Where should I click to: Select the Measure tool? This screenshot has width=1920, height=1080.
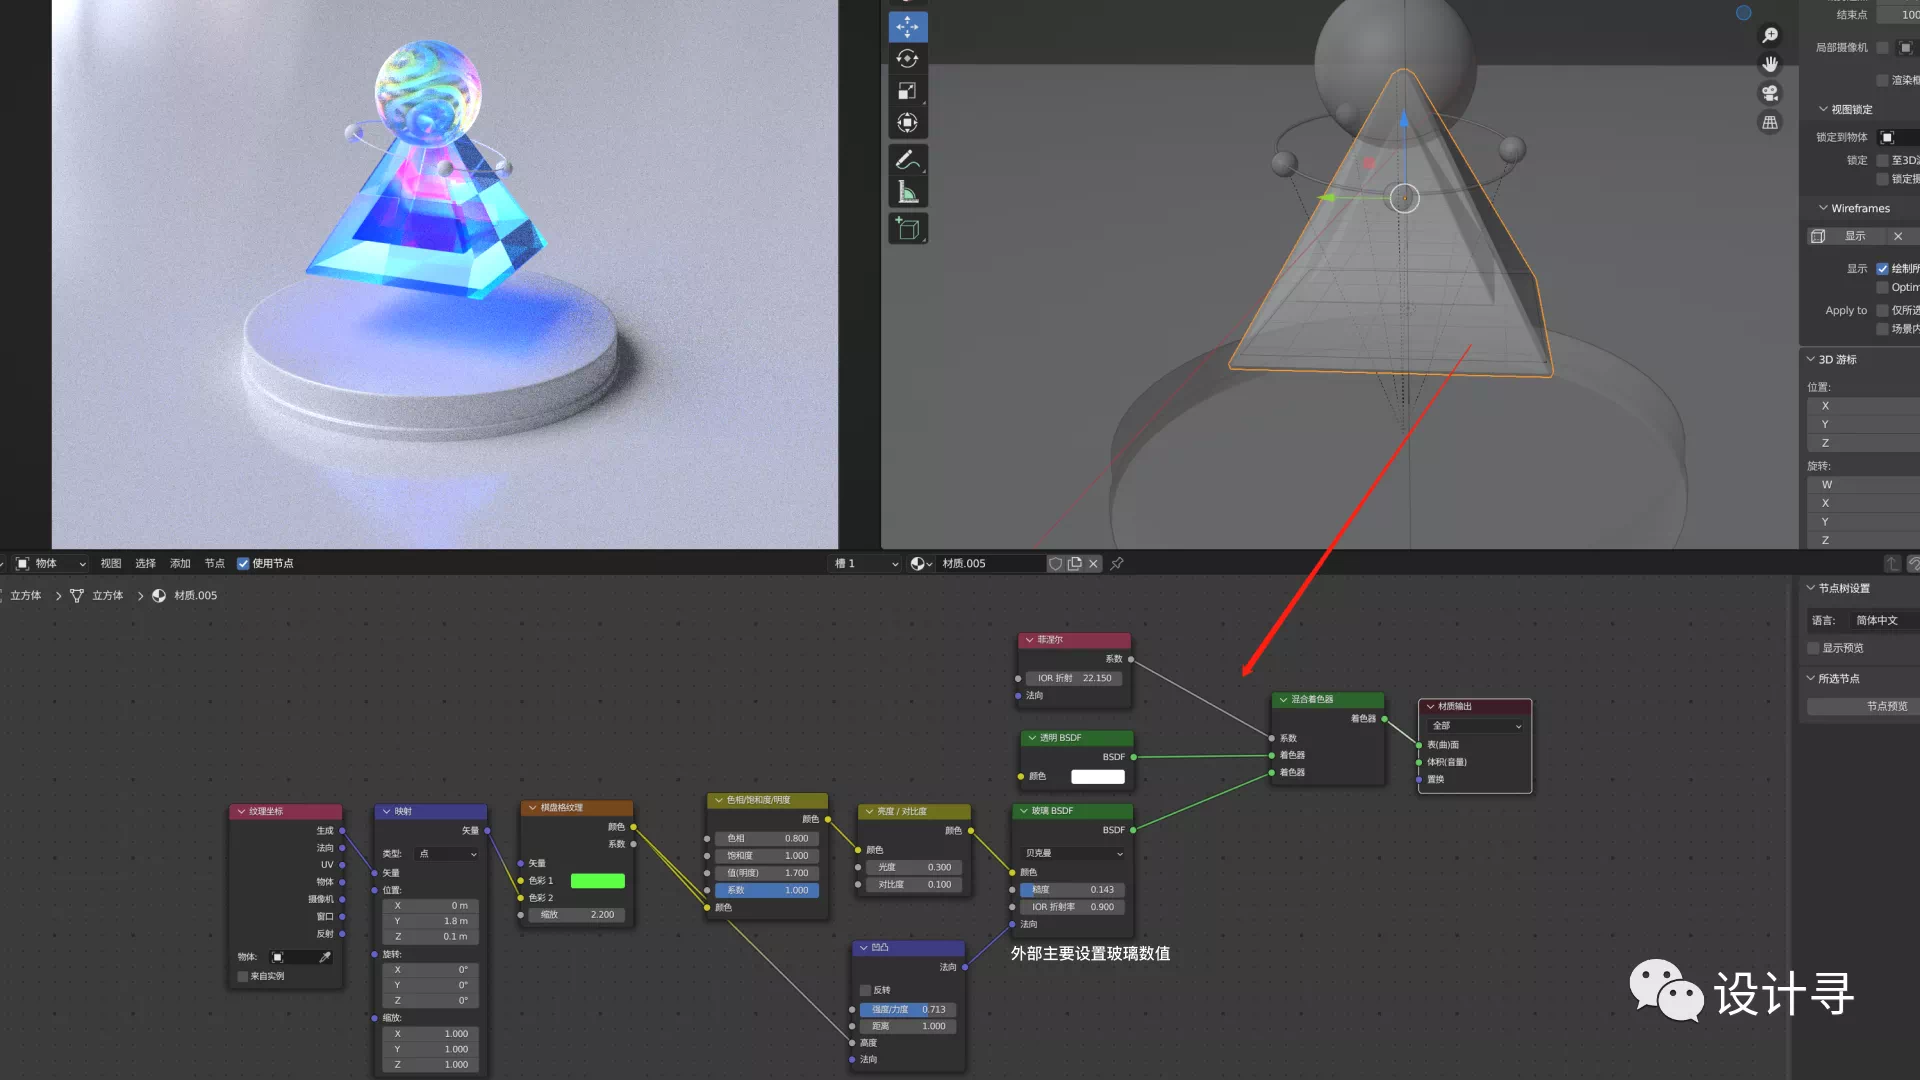coord(907,192)
